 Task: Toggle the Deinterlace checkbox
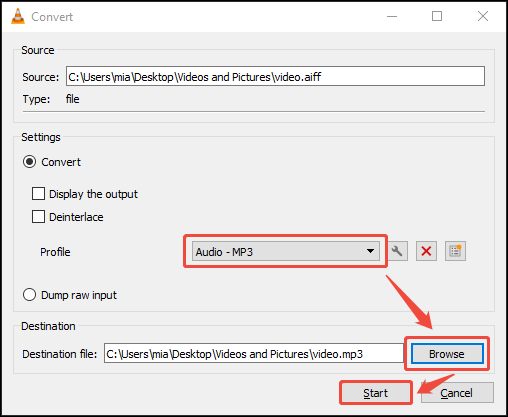[38, 217]
